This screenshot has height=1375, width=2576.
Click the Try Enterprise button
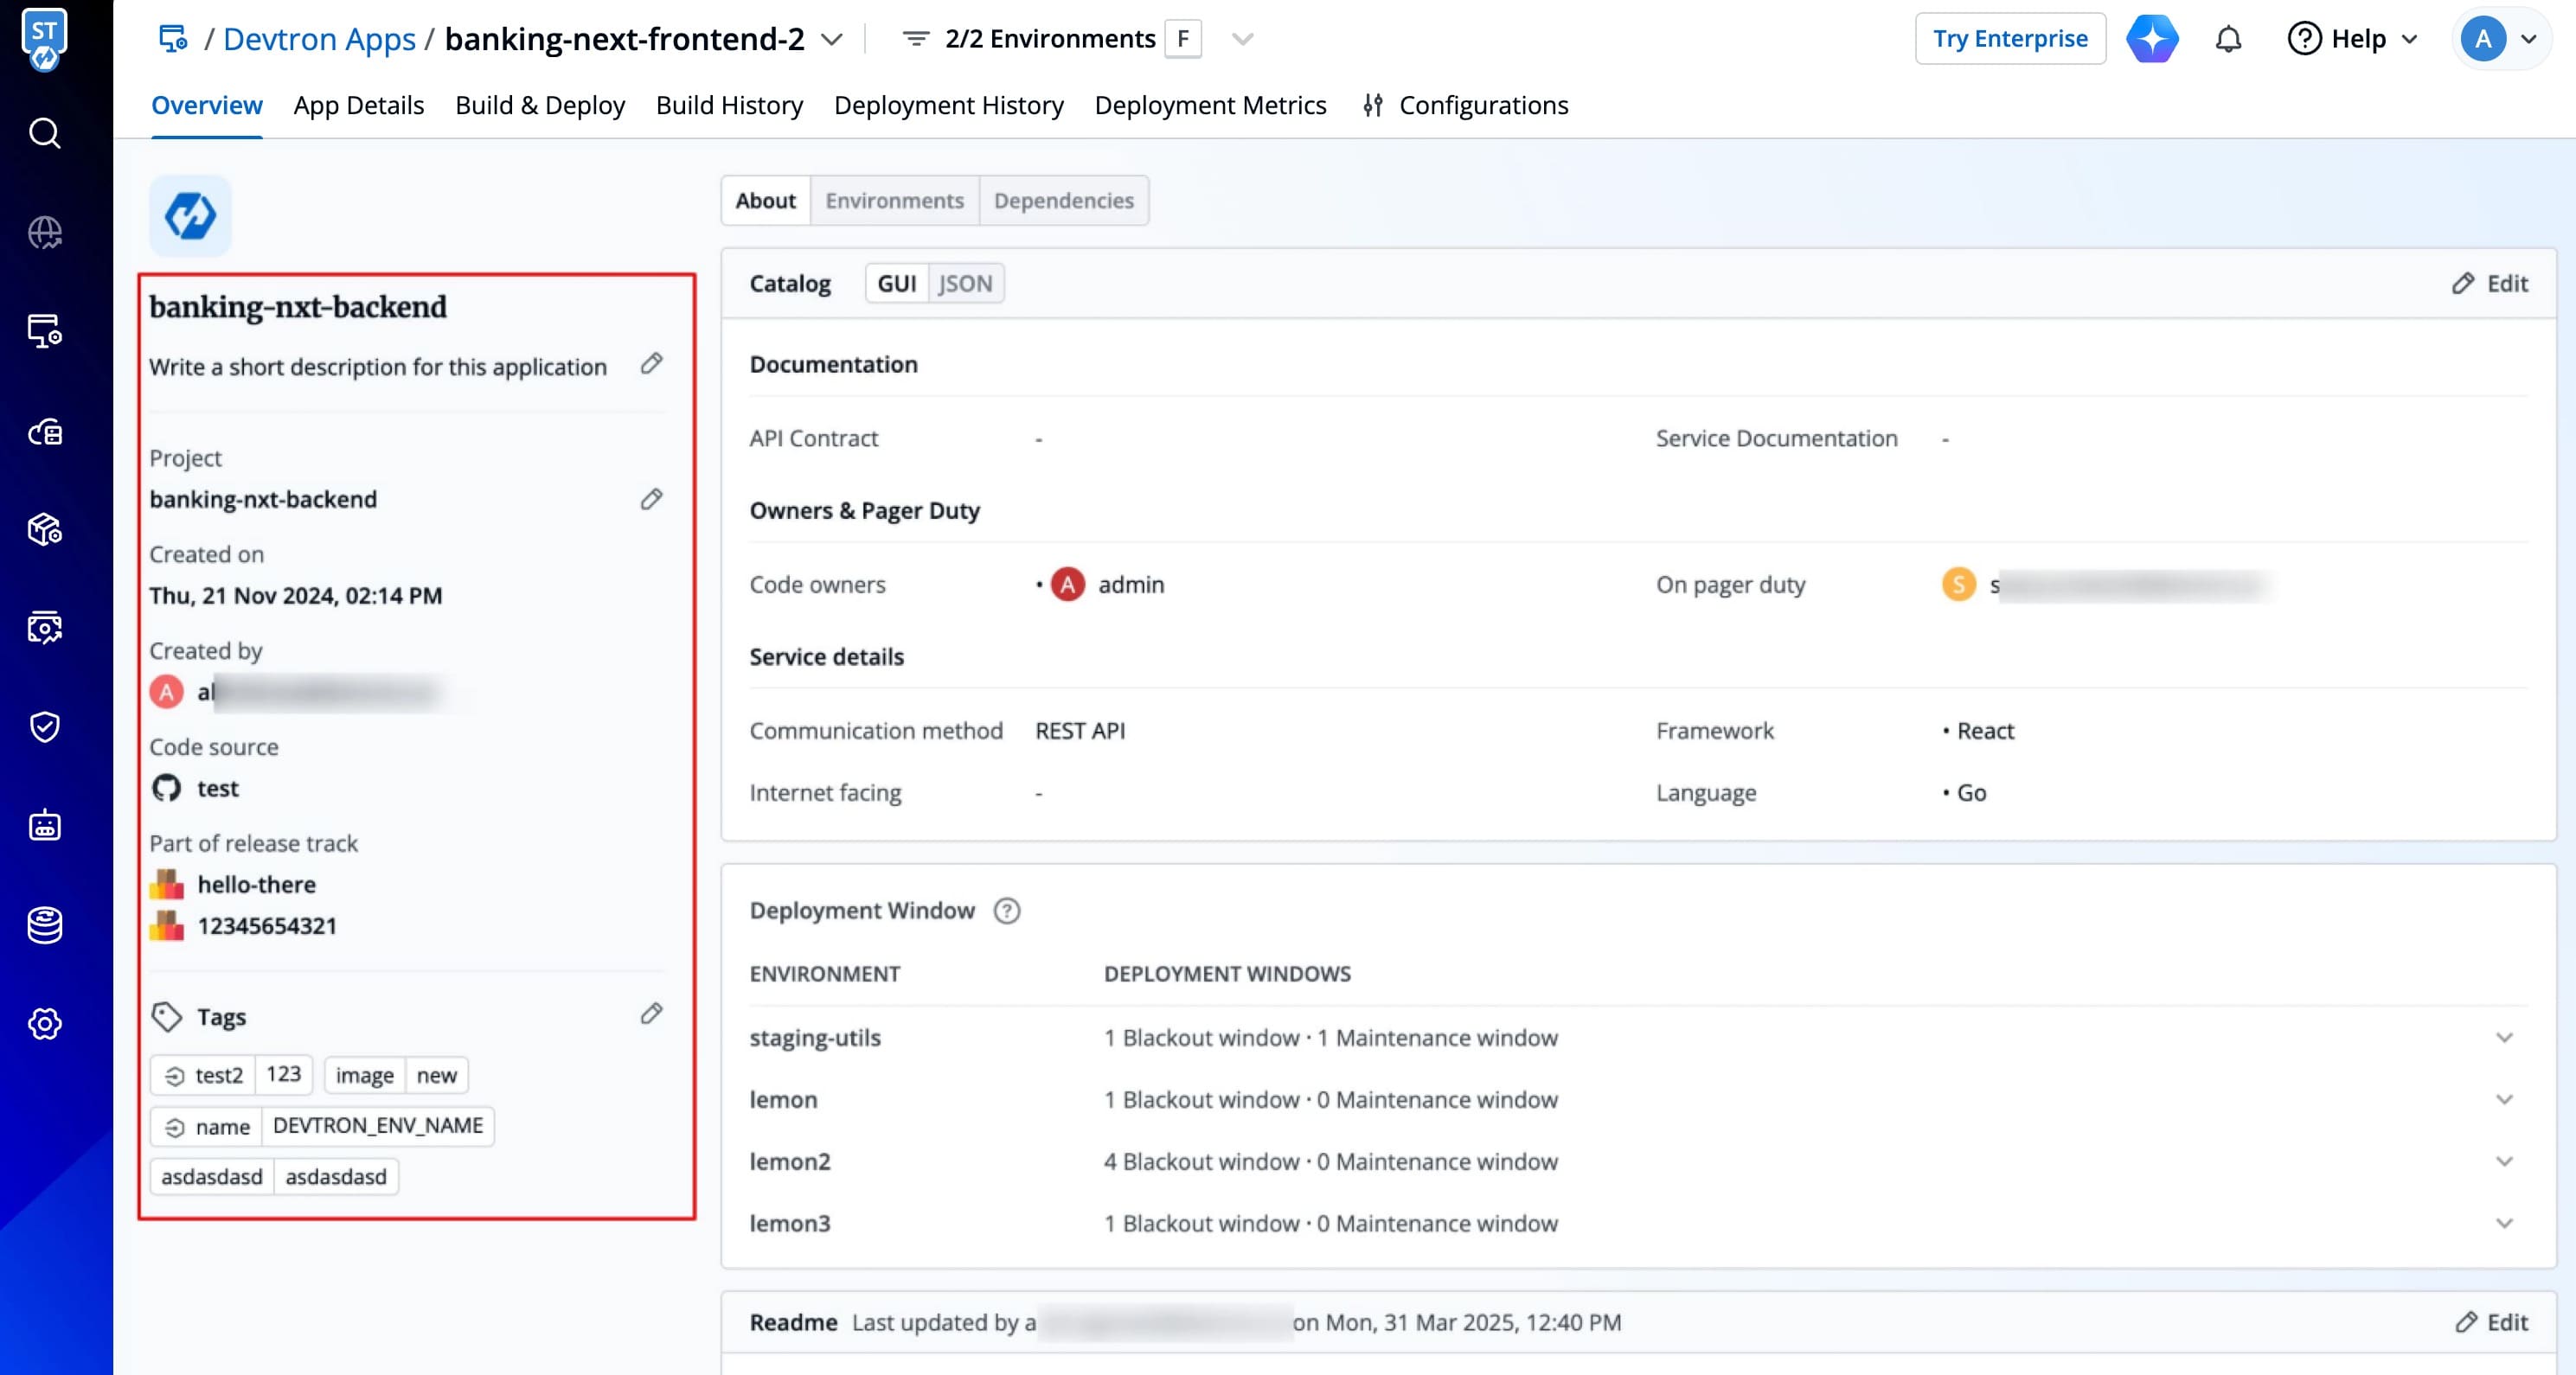pyautogui.click(x=2009, y=39)
